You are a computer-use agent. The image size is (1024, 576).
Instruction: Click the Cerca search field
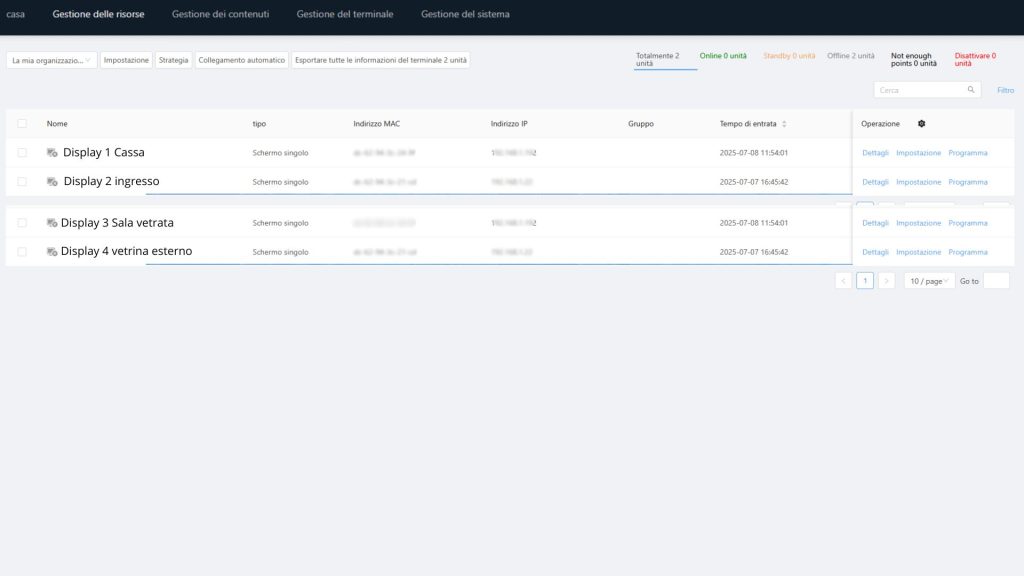920,90
